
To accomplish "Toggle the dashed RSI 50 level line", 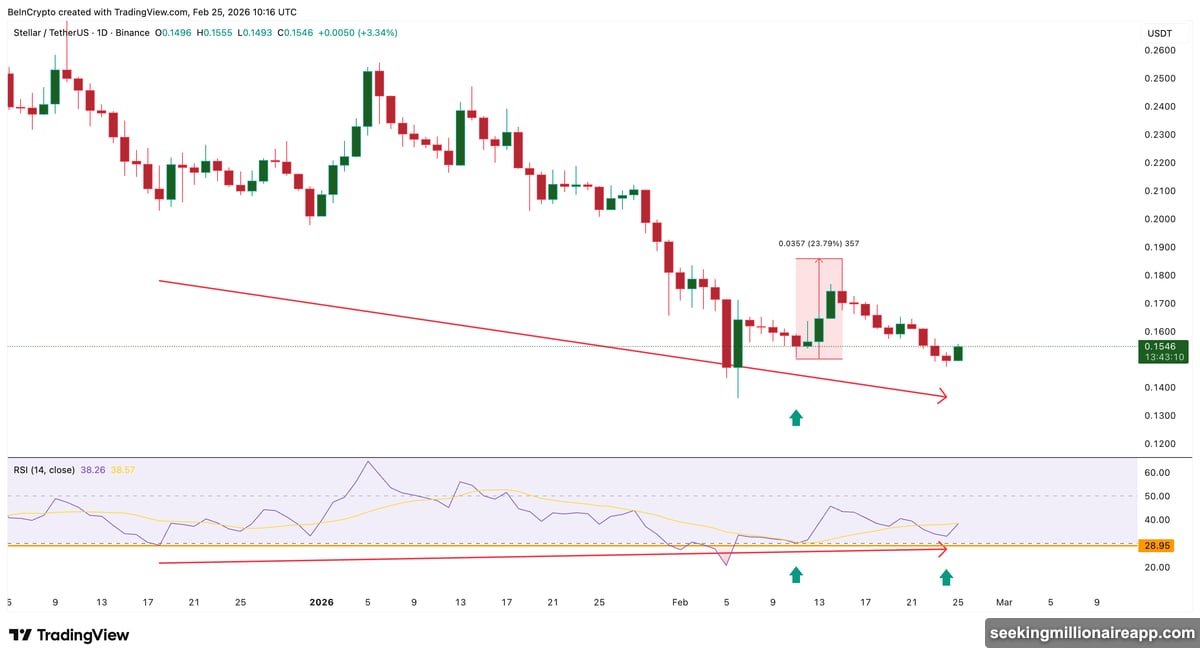I will tap(600, 496).
